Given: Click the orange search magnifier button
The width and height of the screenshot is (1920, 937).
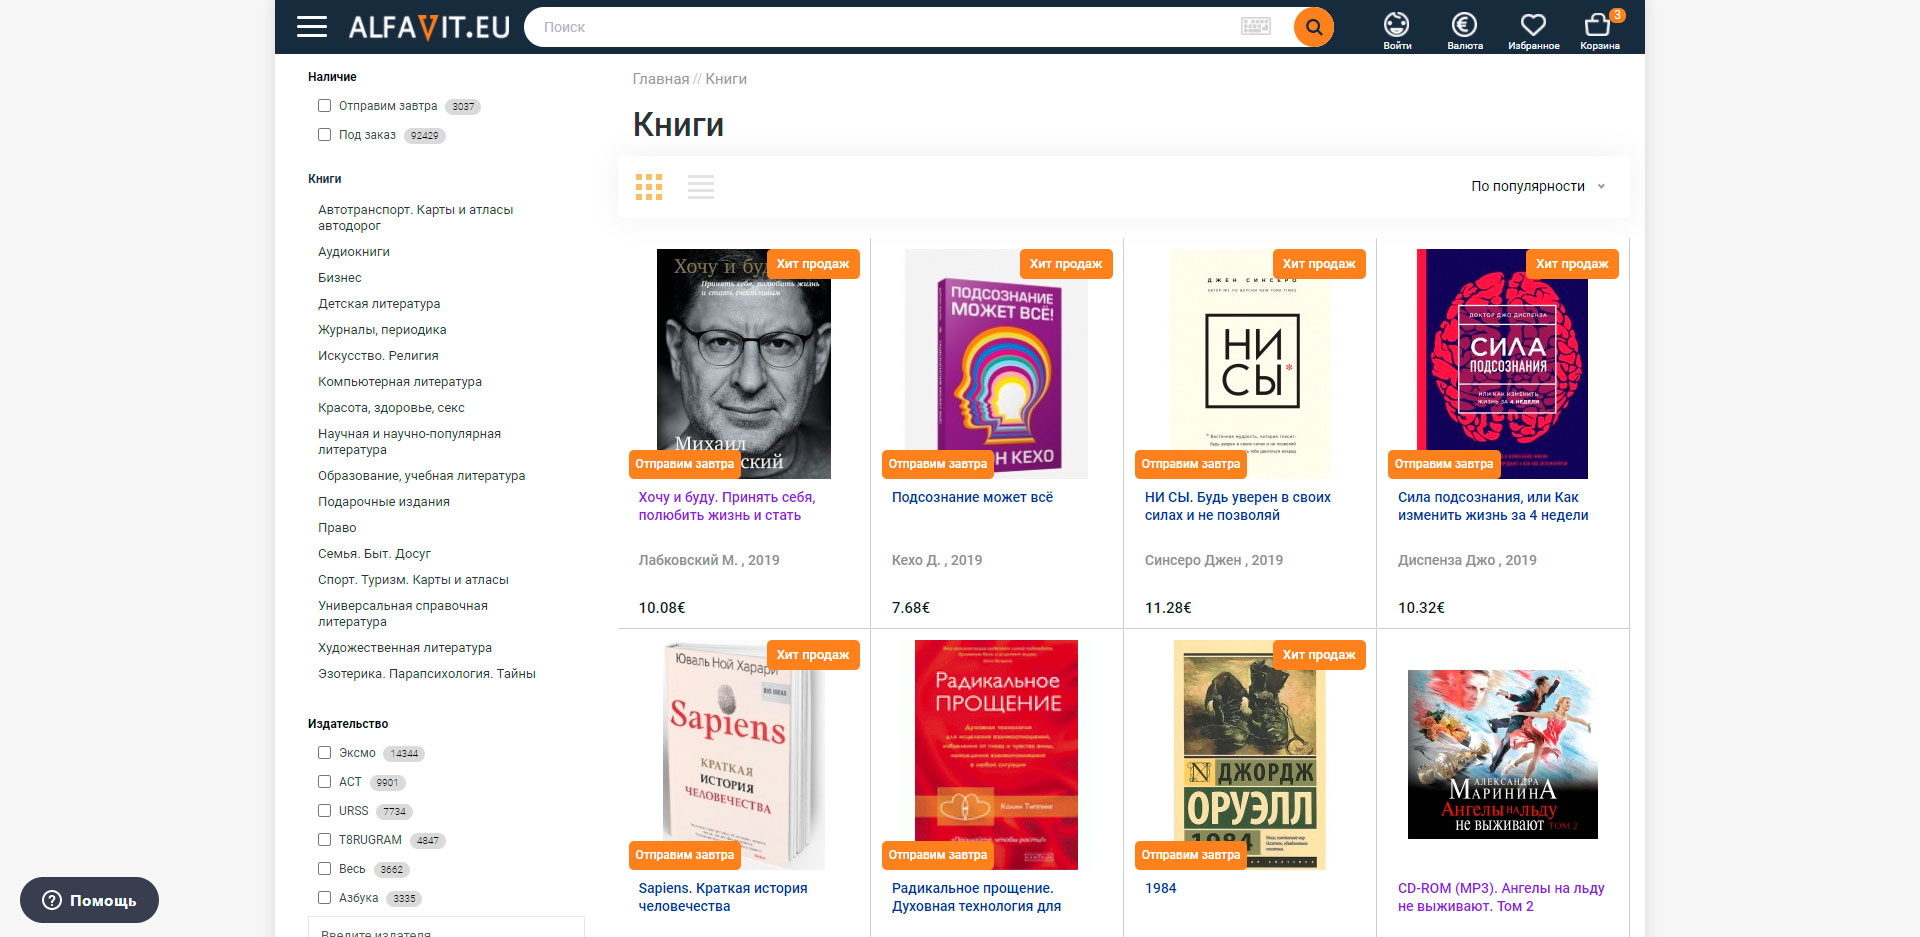Looking at the screenshot, I should tap(1313, 27).
